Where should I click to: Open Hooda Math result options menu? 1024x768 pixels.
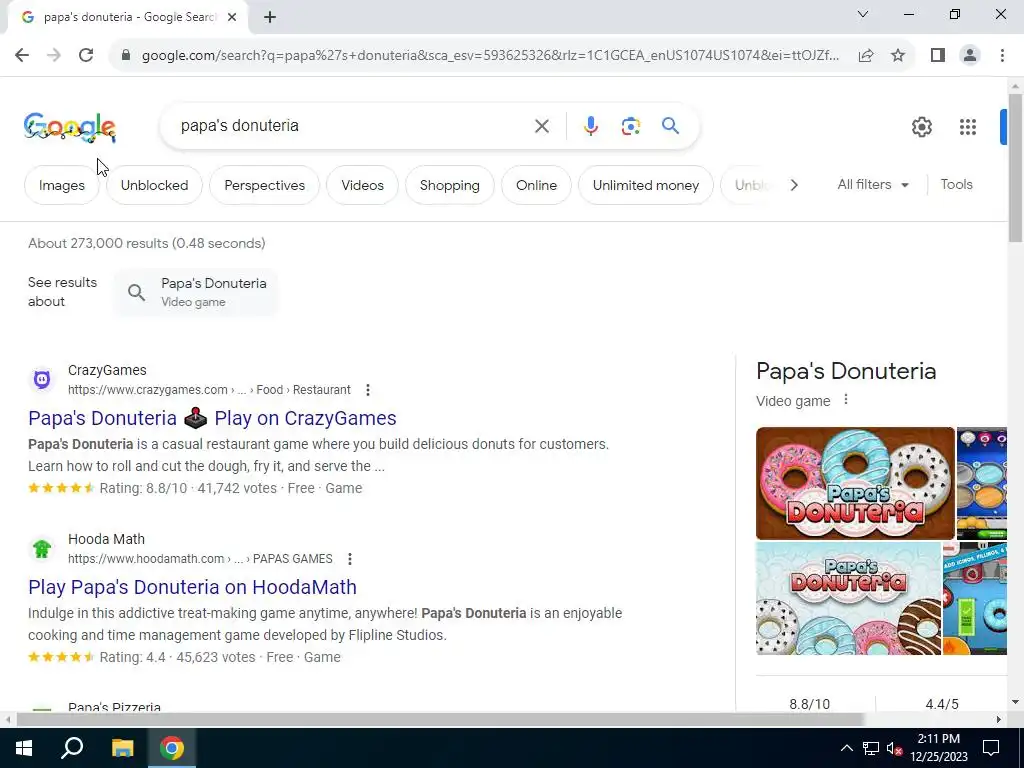[x=349, y=559]
